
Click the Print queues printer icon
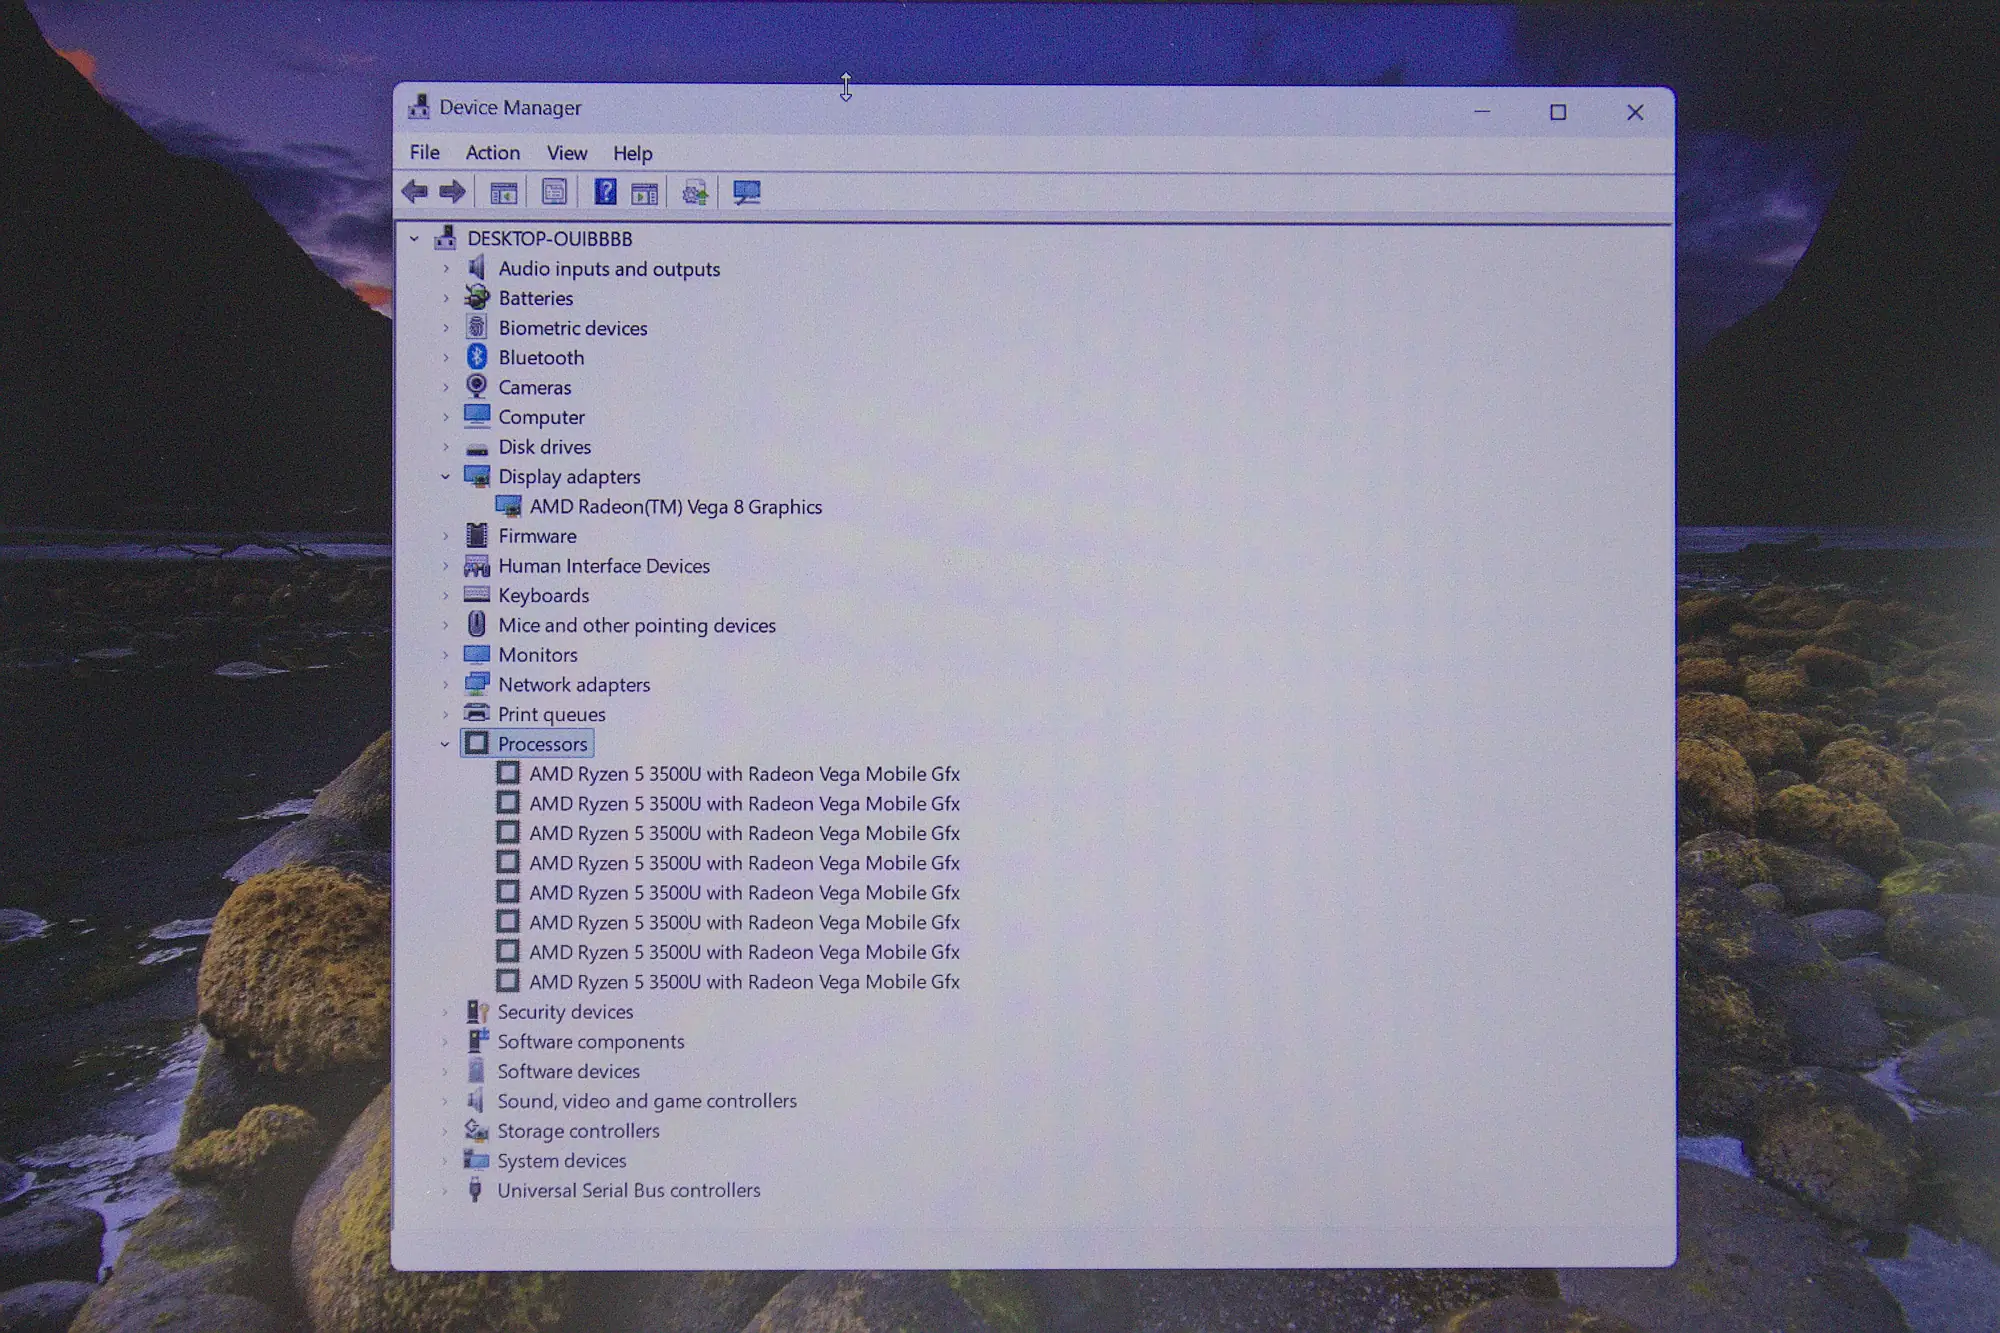pos(477,713)
